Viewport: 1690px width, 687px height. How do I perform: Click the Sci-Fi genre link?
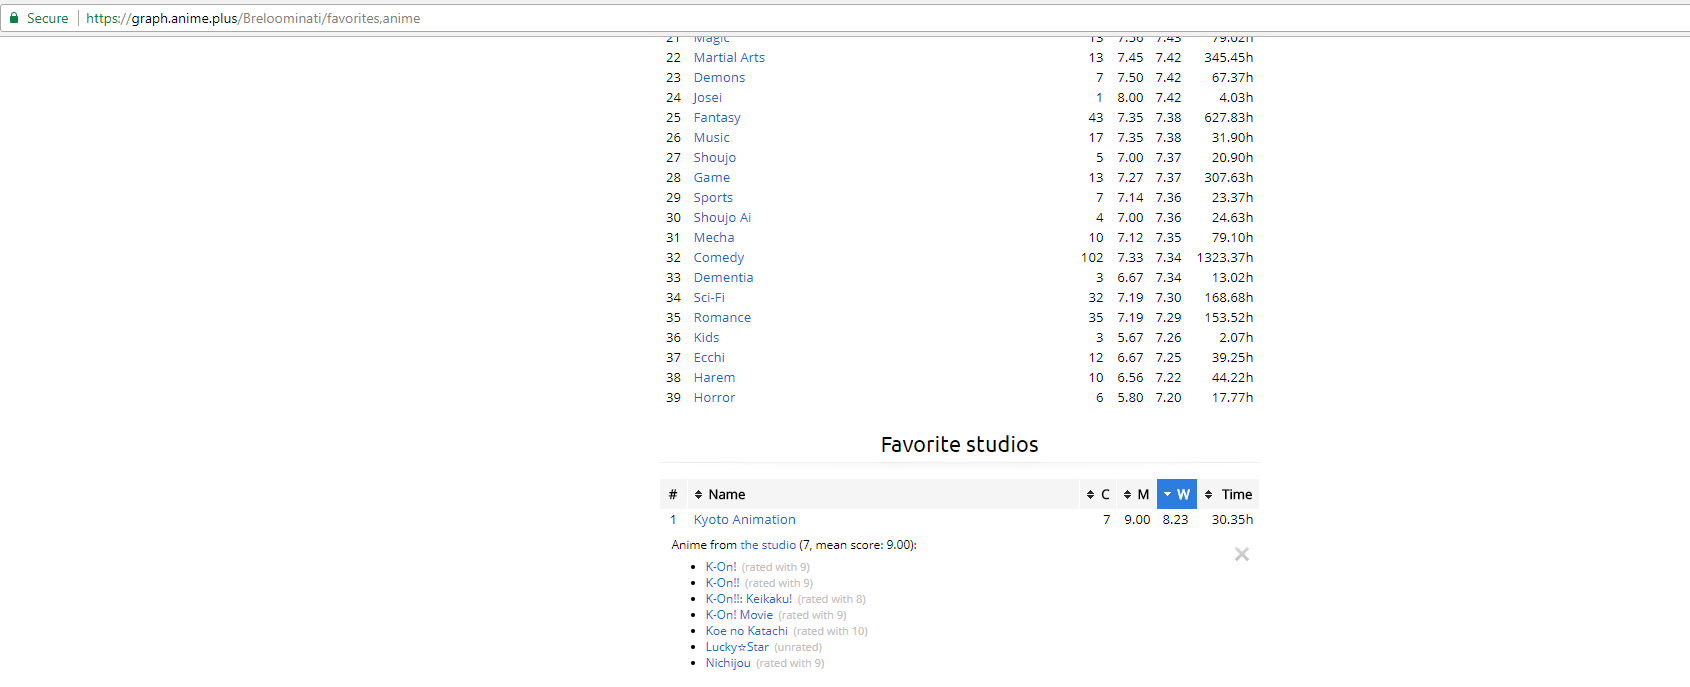click(x=709, y=298)
